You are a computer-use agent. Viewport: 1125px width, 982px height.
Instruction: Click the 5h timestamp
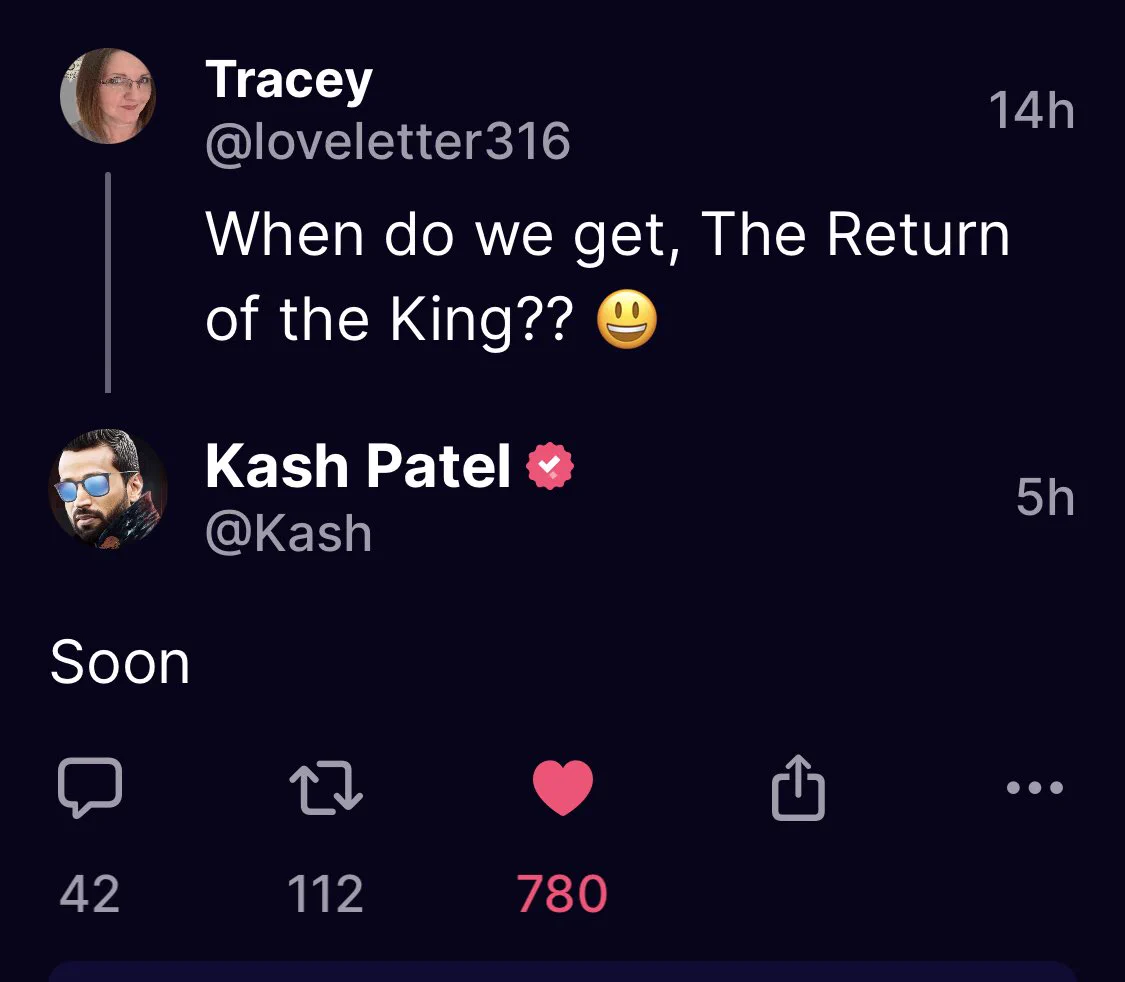1045,497
